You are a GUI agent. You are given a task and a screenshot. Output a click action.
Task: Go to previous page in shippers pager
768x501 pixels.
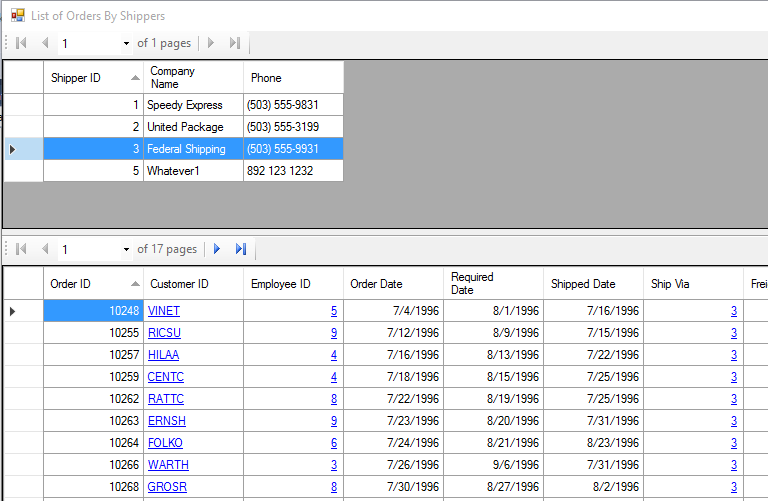click(45, 43)
